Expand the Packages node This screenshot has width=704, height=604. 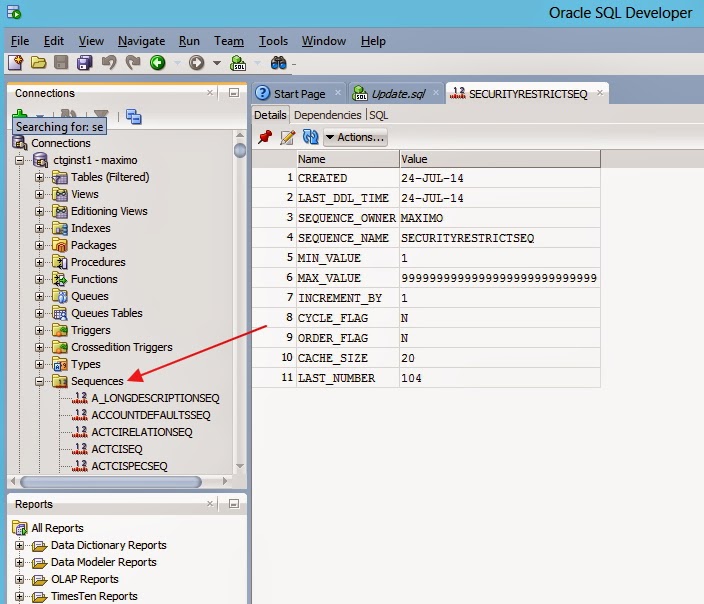pos(40,246)
